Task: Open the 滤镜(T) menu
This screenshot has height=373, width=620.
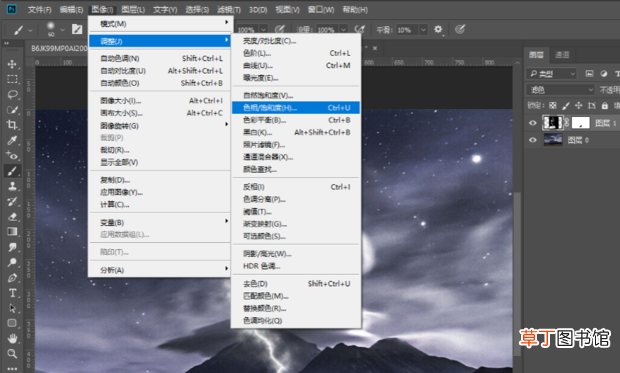Action: pos(229,9)
